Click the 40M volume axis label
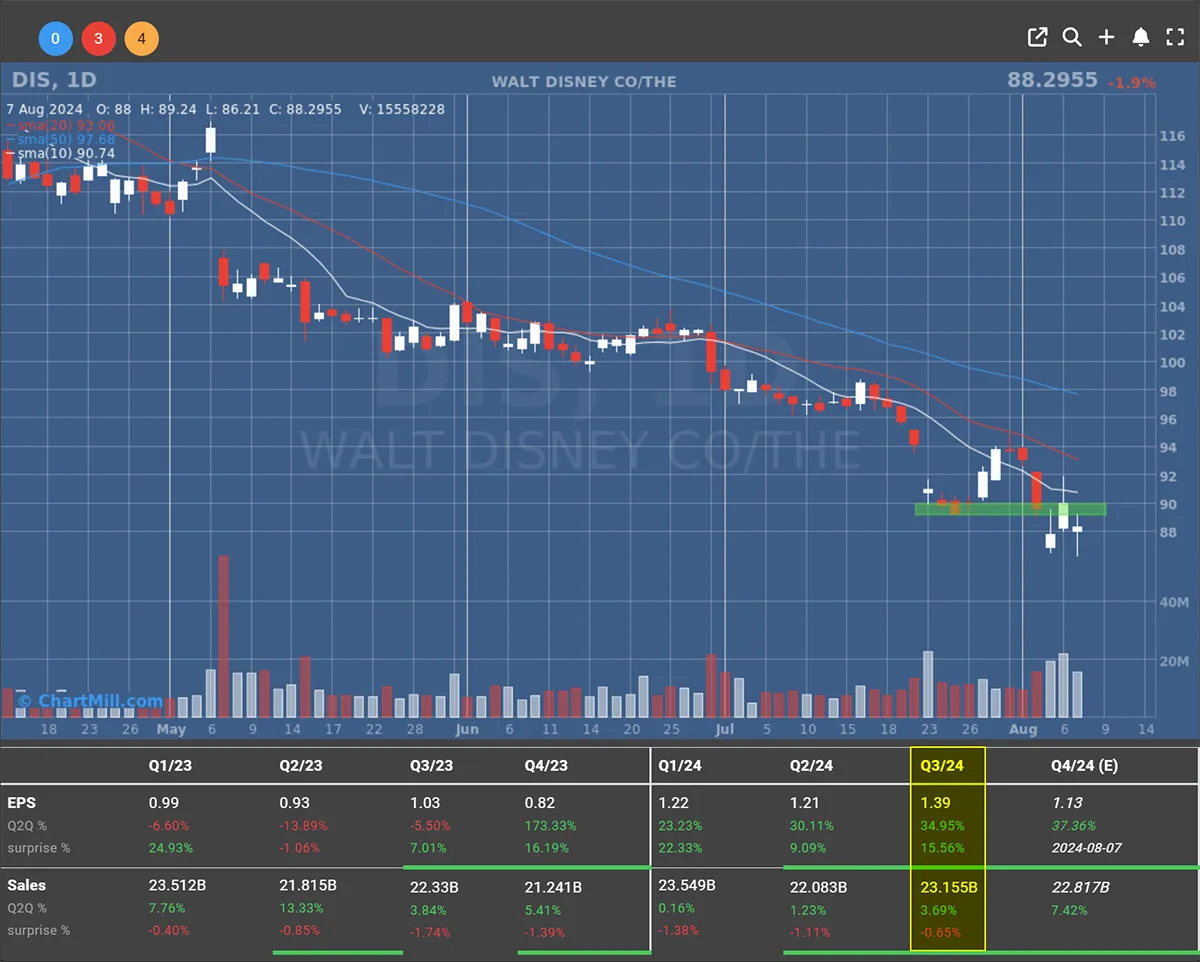This screenshot has height=962, width=1200. point(1172,602)
